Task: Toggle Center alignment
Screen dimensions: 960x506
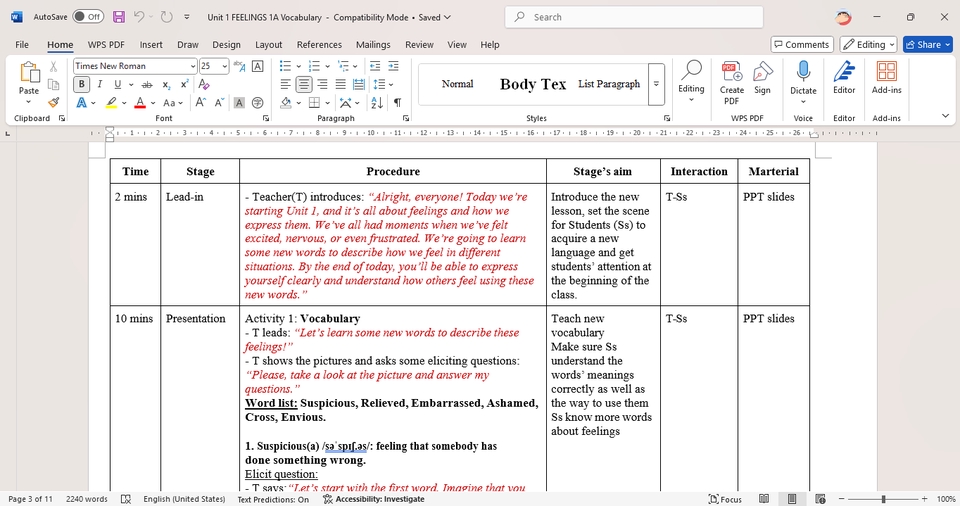Action: coord(304,85)
